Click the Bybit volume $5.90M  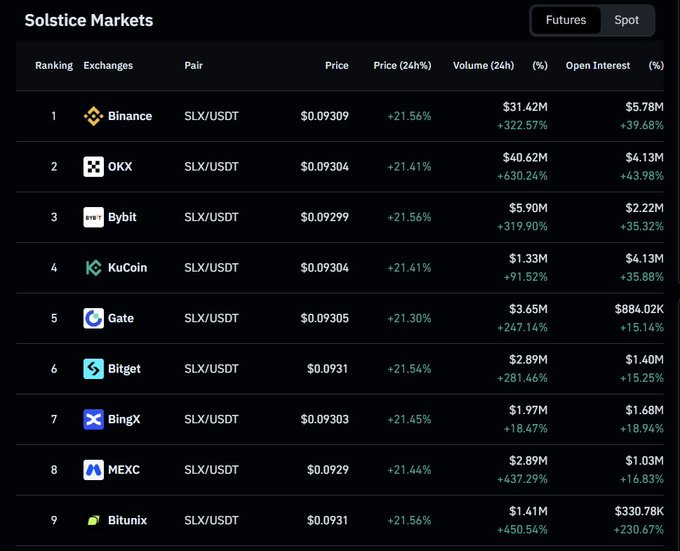pos(528,208)
